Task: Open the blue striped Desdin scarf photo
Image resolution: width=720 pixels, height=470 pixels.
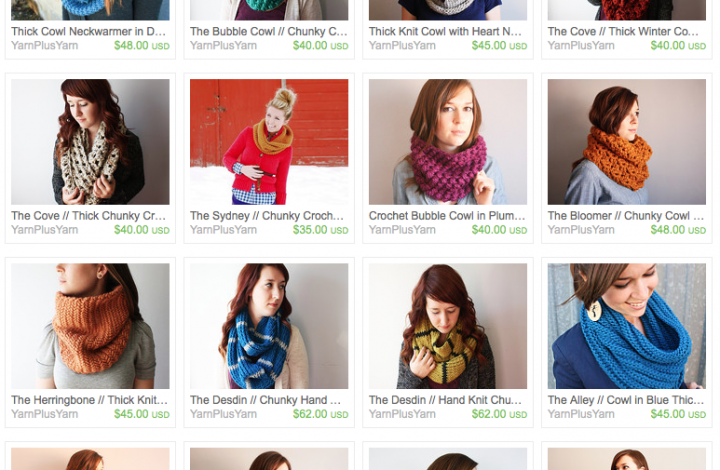Action: point(269,326)
